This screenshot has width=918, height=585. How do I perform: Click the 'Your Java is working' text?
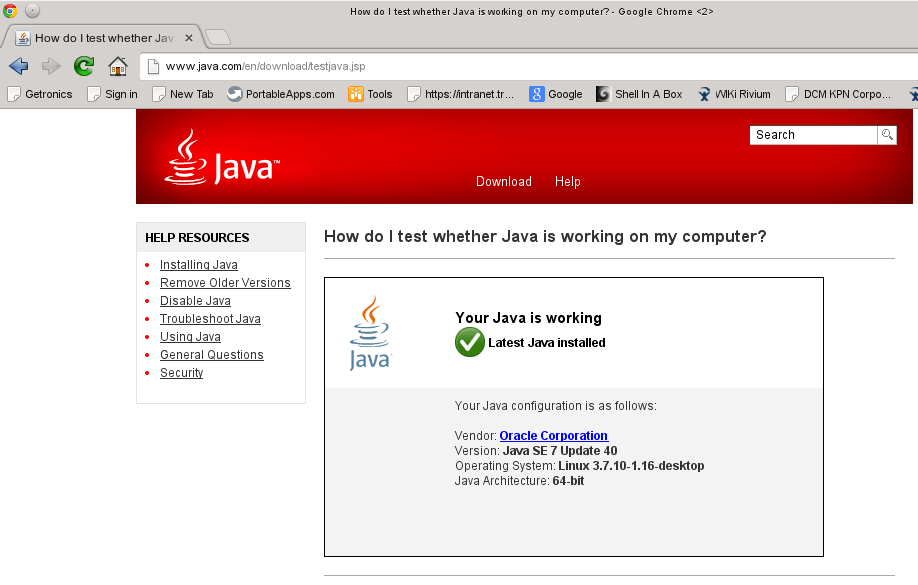coord(528,318)
